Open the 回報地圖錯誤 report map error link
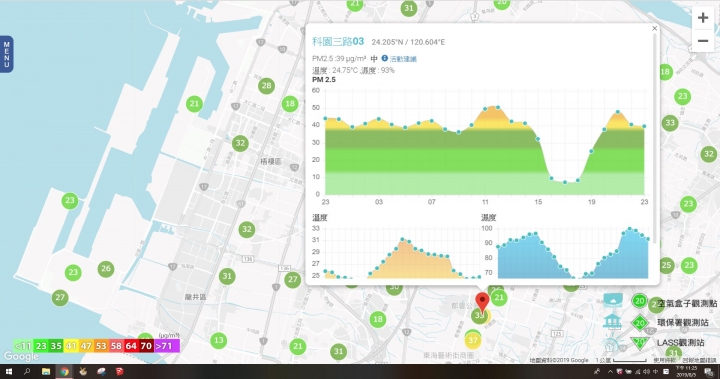Viewport: 720px width, 379px height. tap(699, 360)
